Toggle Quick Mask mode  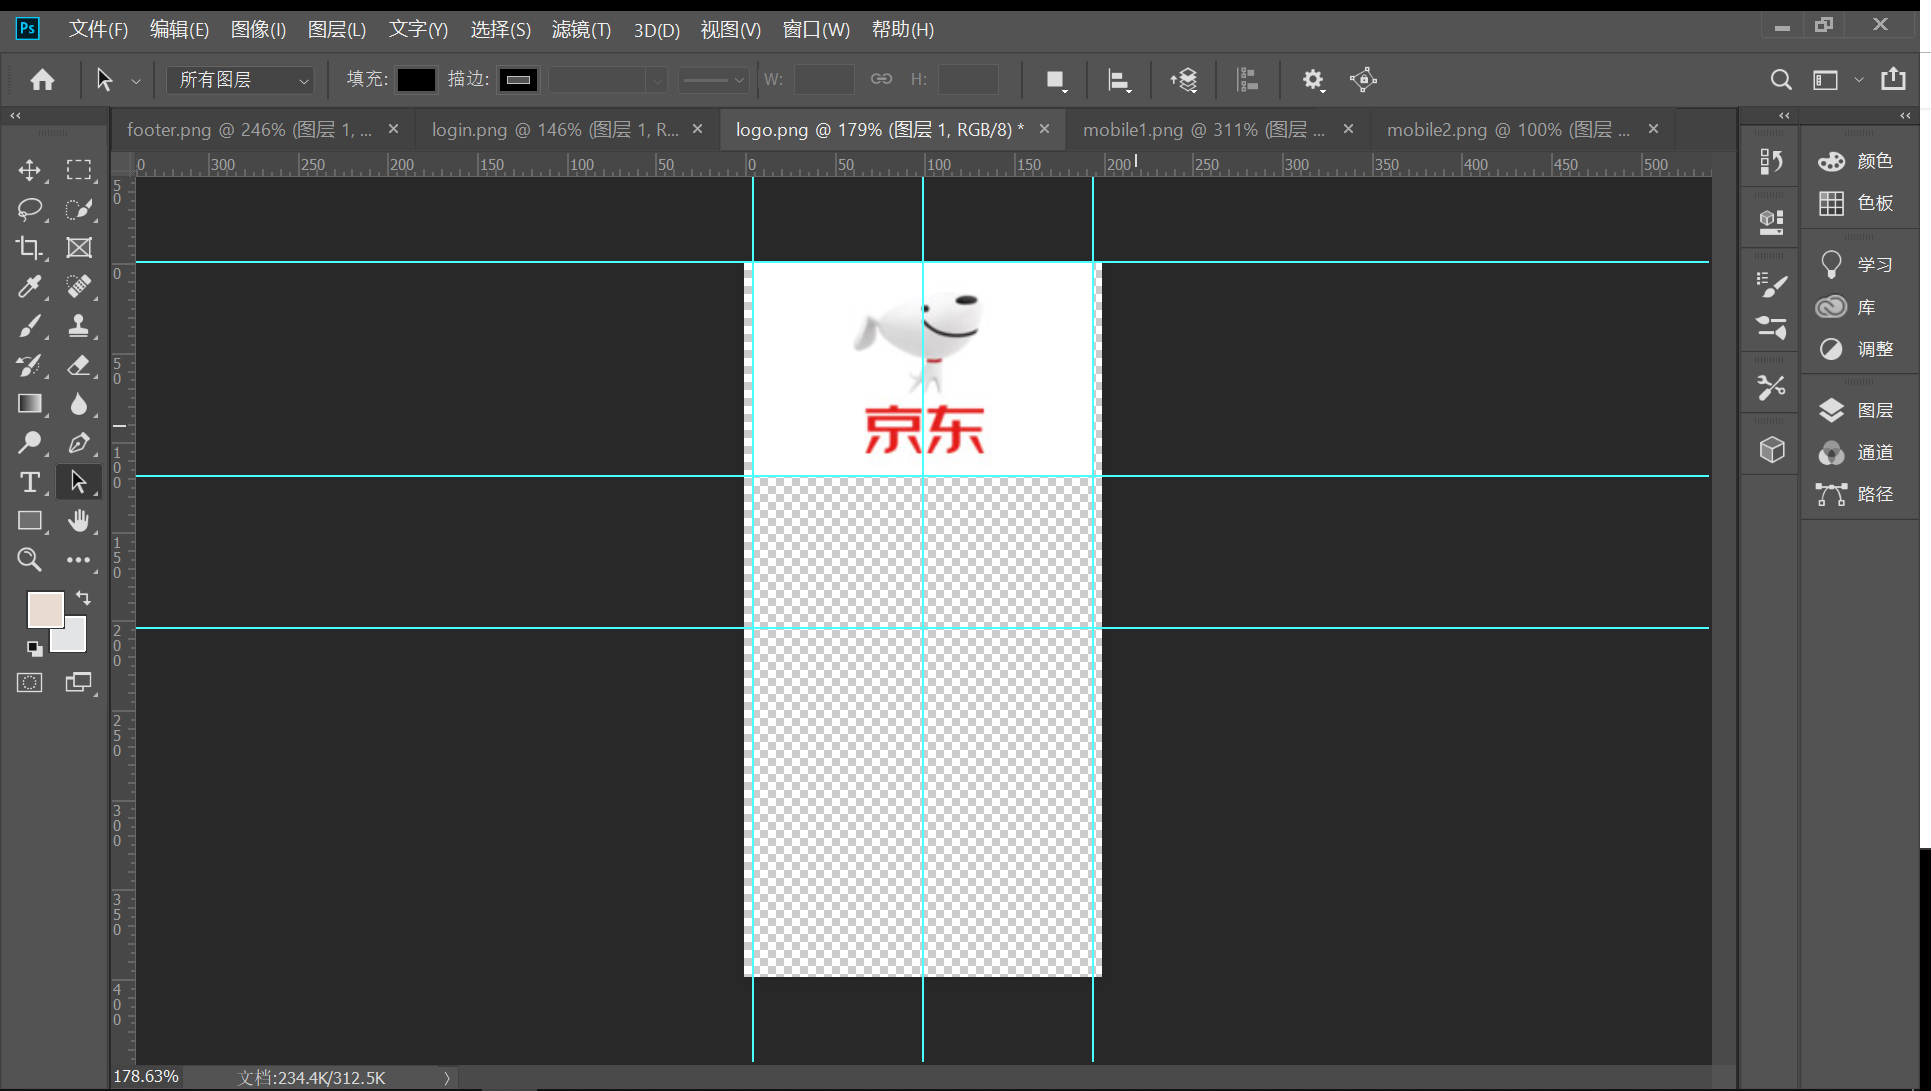(x=30, y=683)
